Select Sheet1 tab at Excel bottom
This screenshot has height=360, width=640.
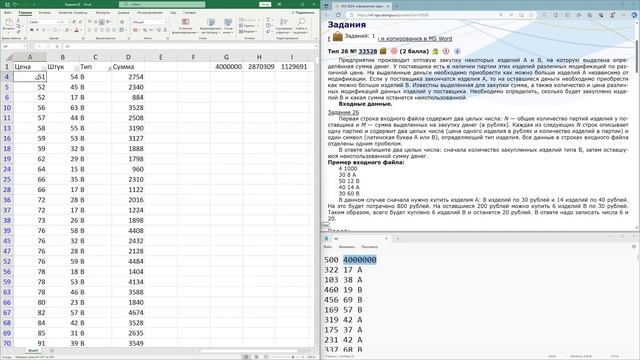pos(33,351)
